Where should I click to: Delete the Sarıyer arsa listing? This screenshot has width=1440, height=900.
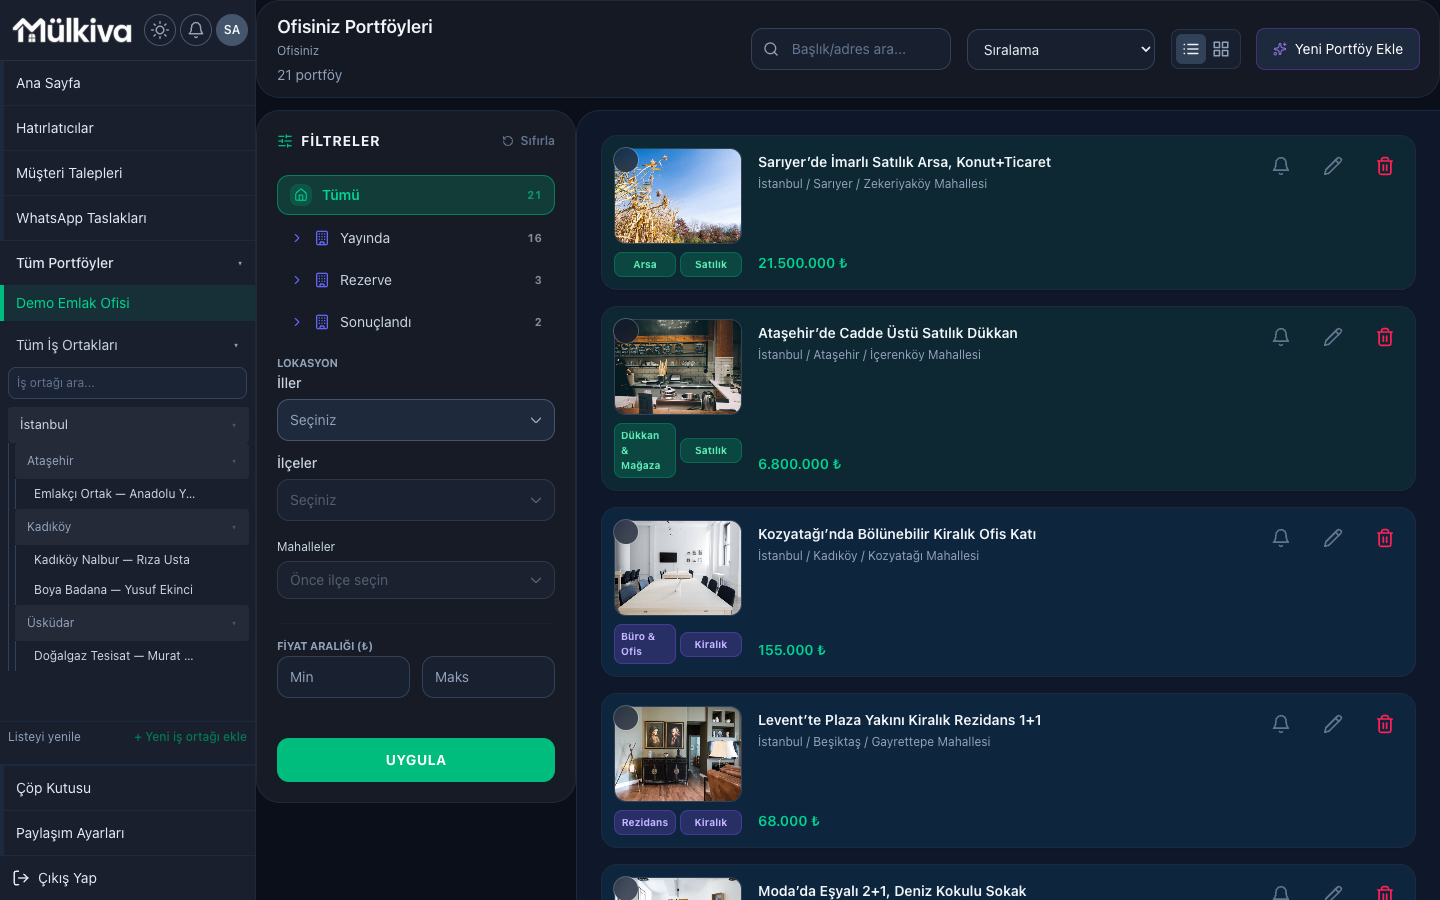[x=1385, y=166]
